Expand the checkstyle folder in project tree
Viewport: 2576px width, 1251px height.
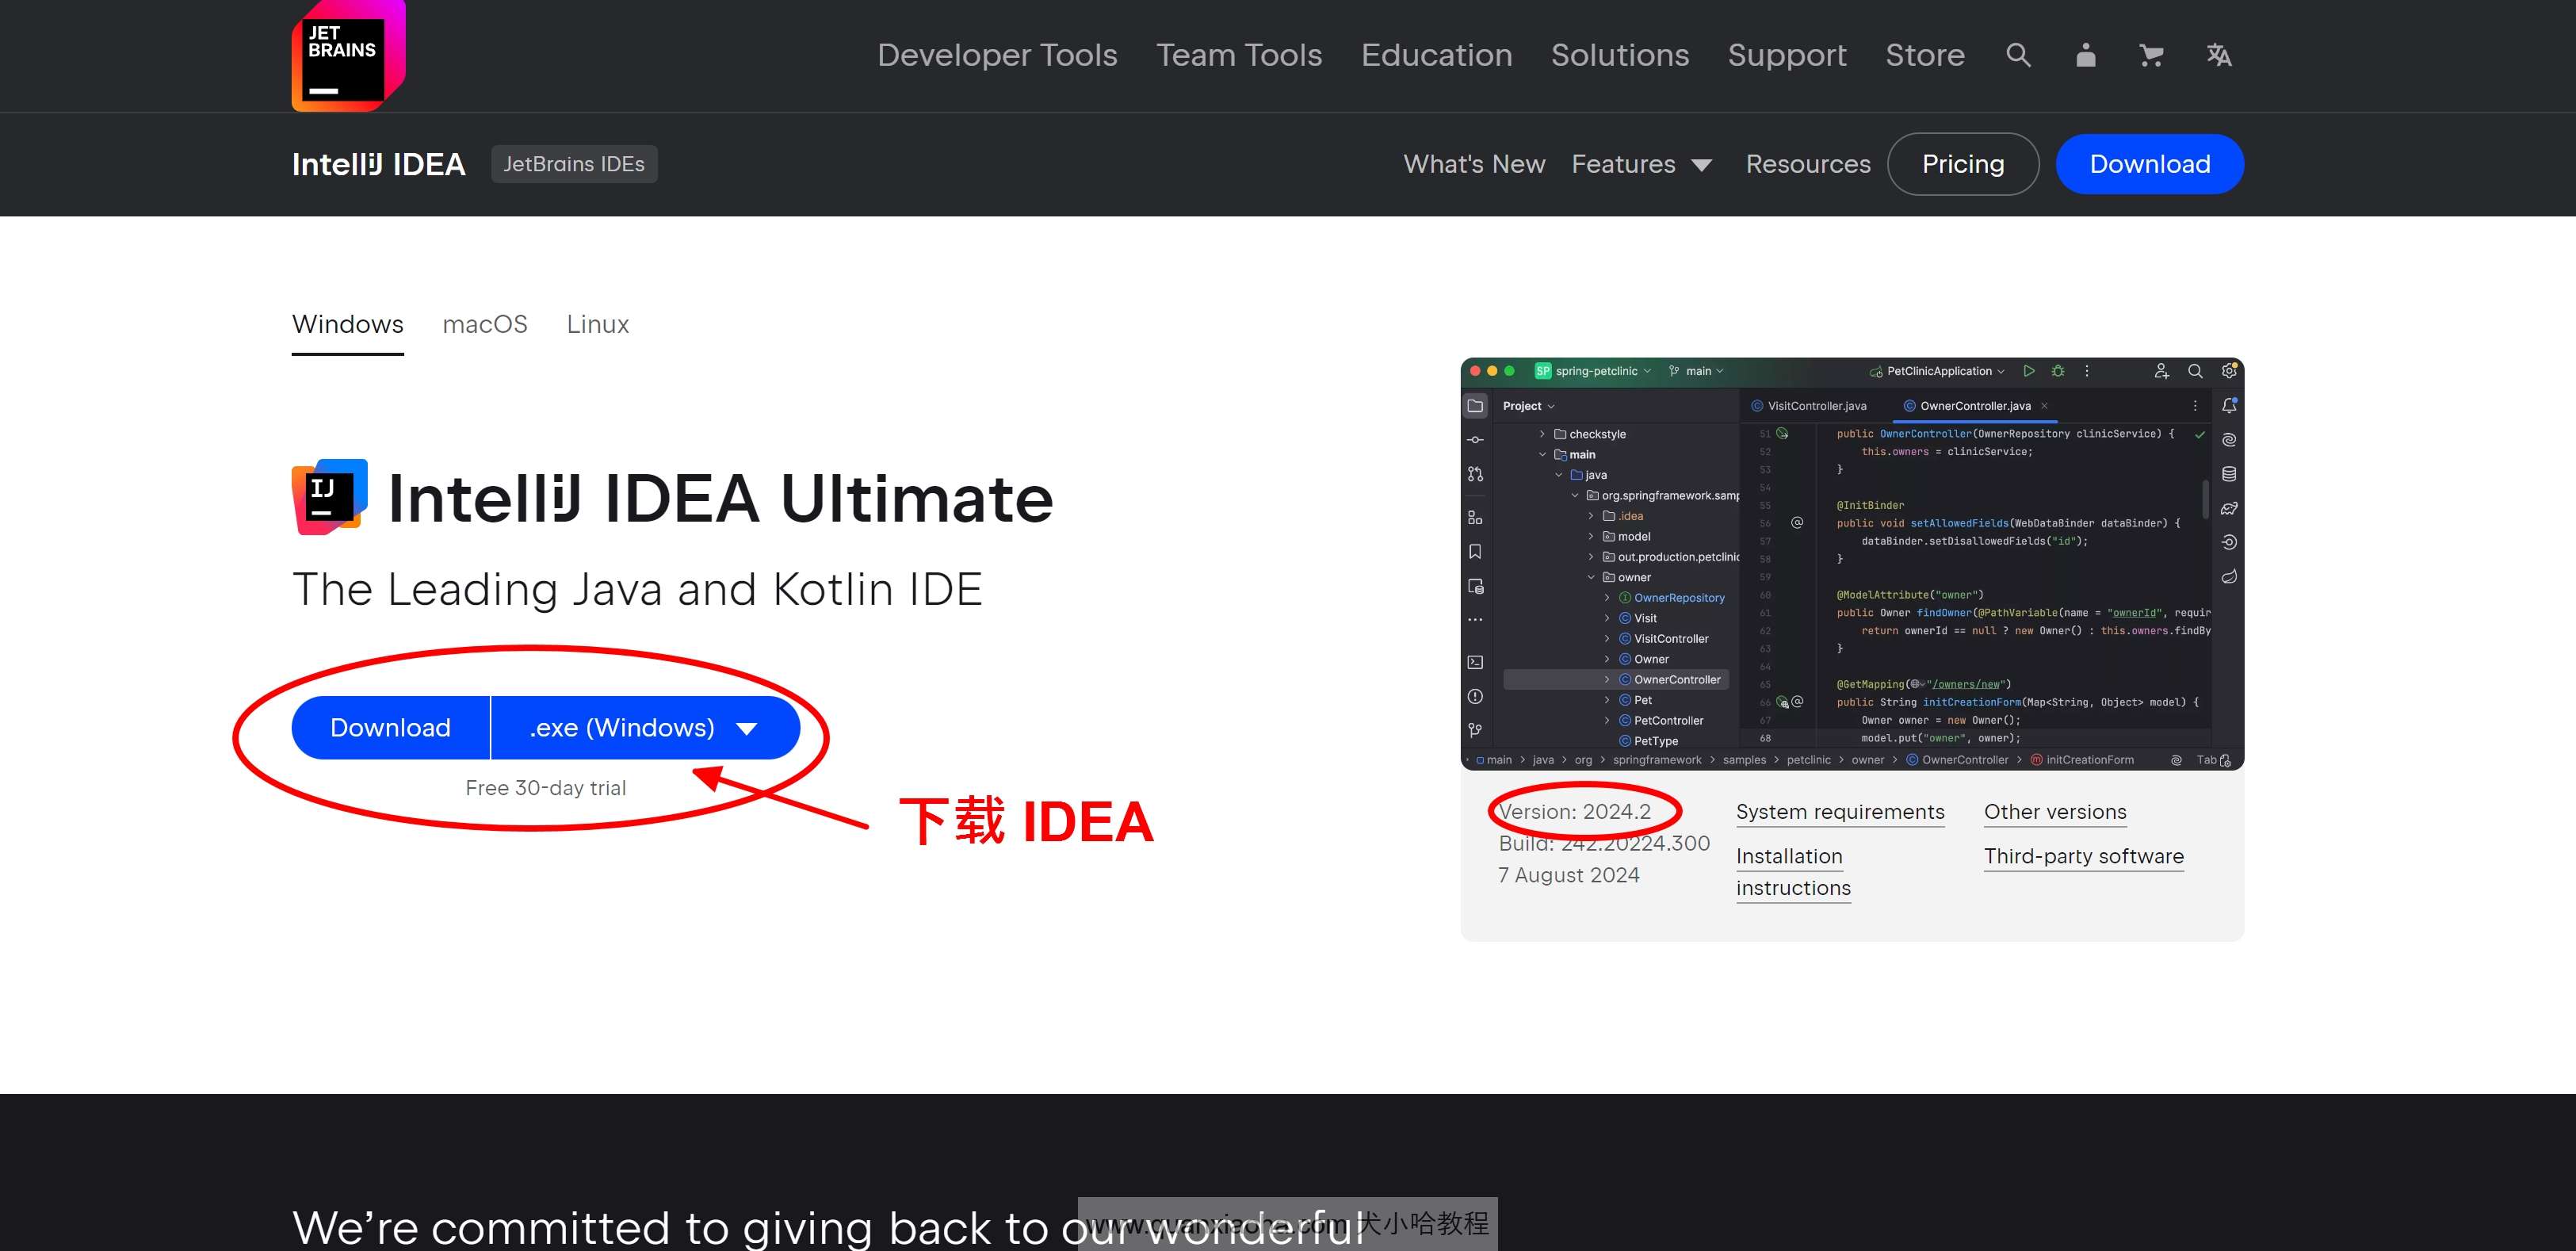tap(1542, 434)
